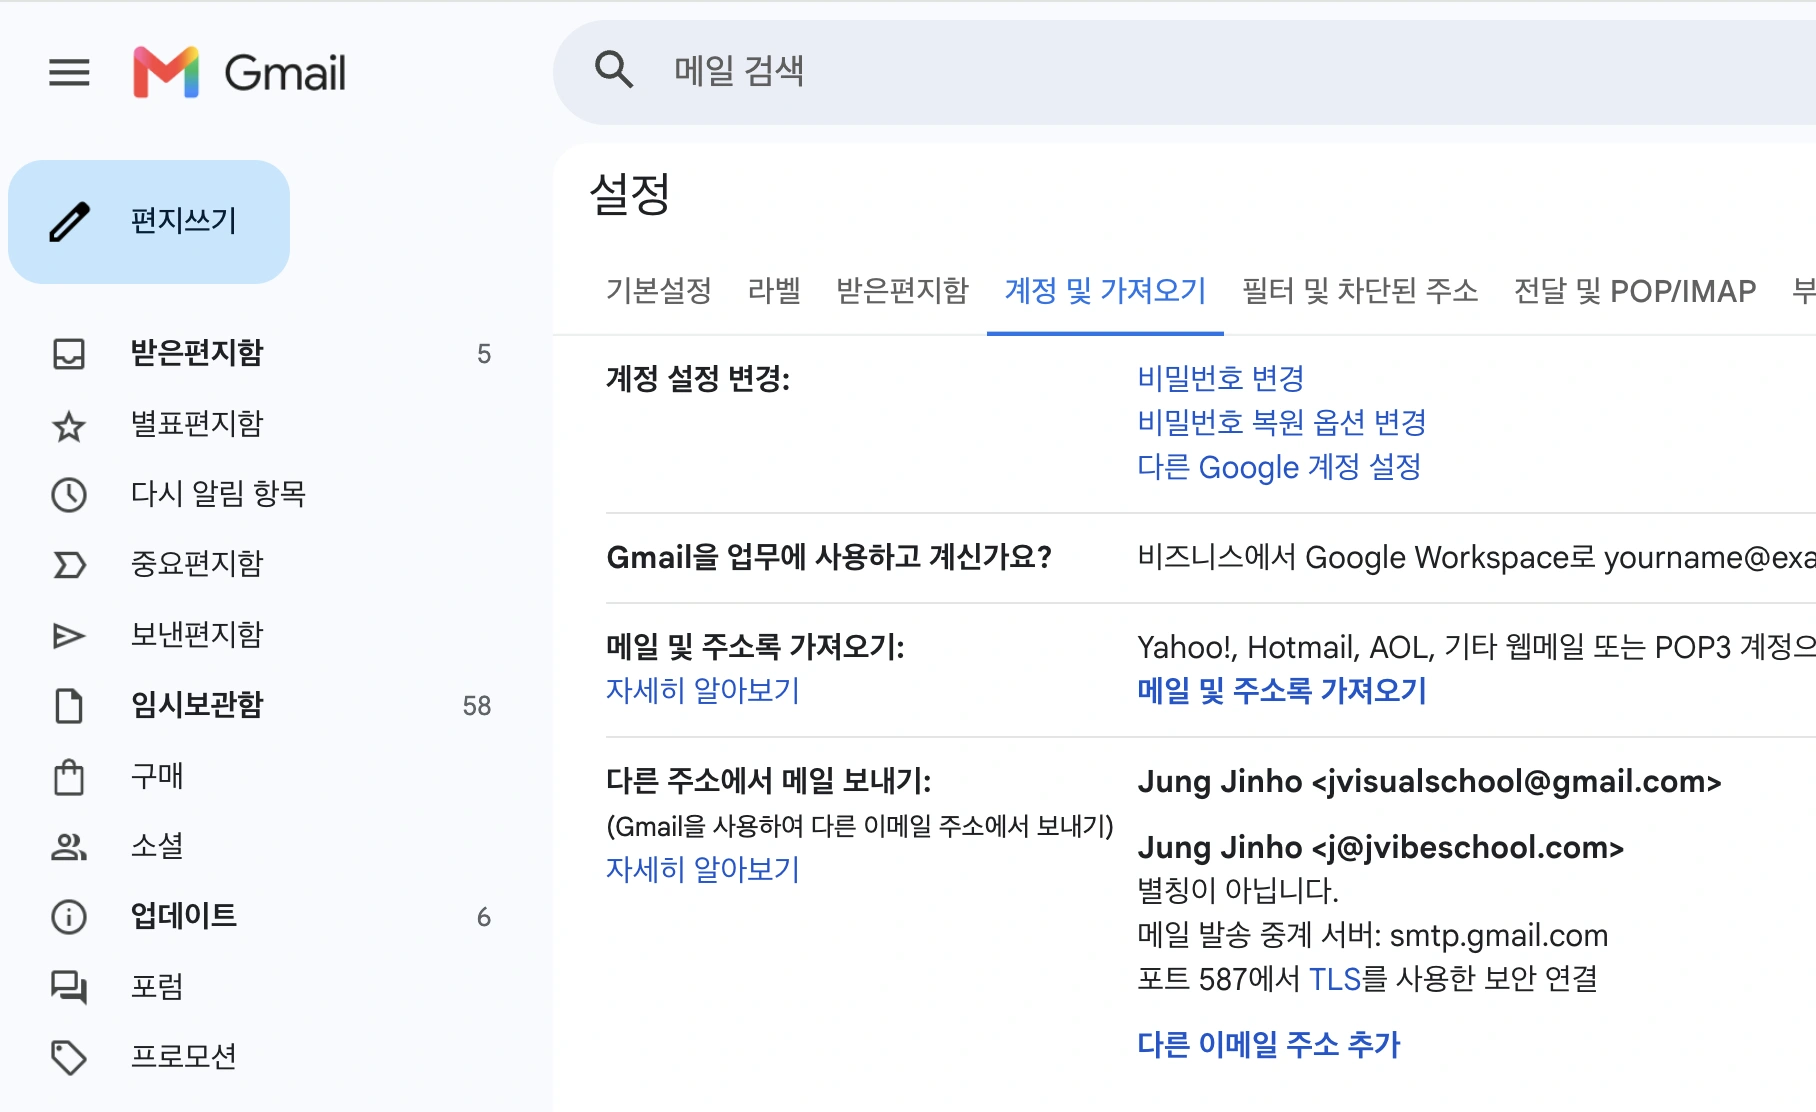Click 자세히 알아보기 under 메일 및 주소록 가져오기

[x=703, y=690]
